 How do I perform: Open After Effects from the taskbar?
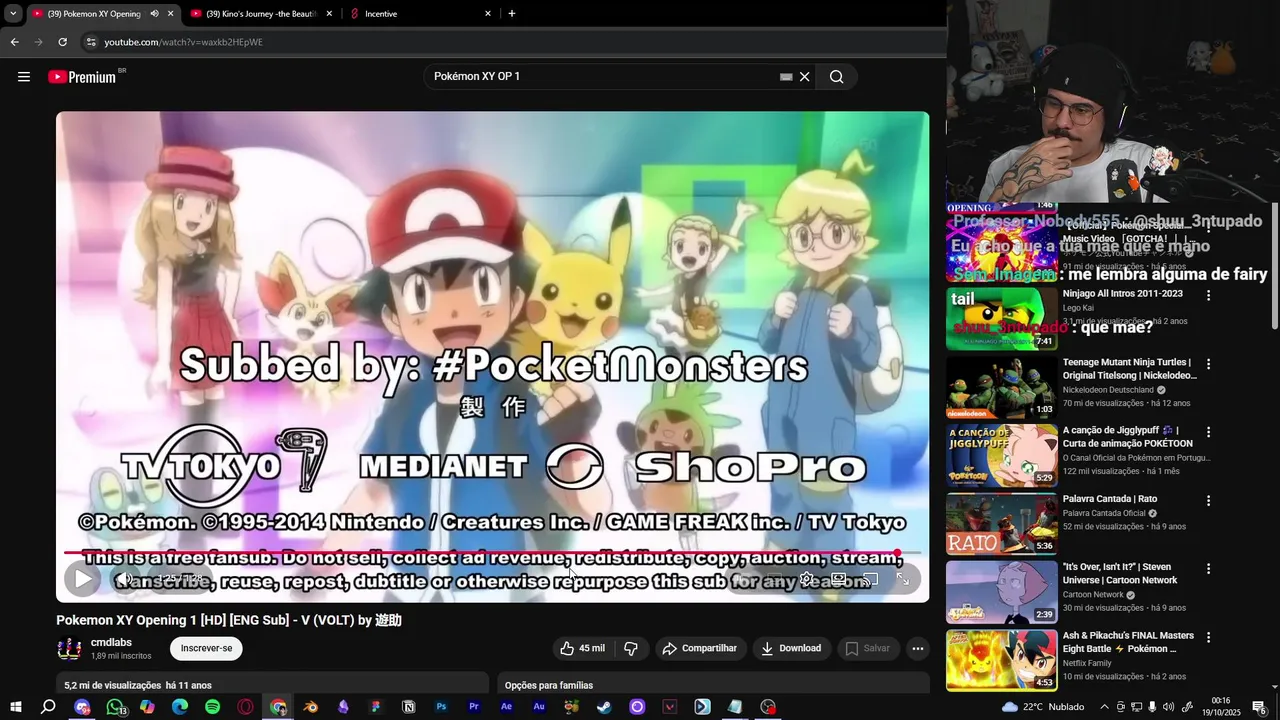(x=507, y=707)
